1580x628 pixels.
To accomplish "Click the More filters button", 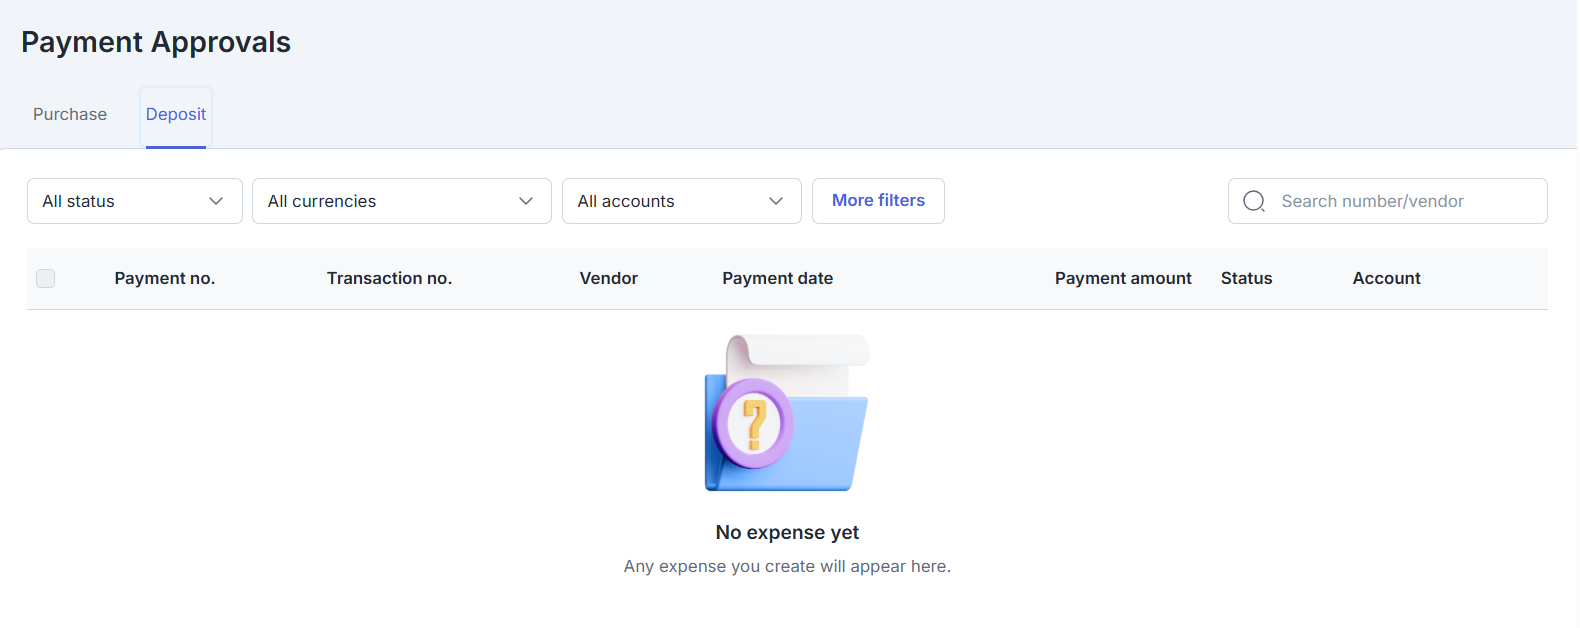I will pos(878,201).
